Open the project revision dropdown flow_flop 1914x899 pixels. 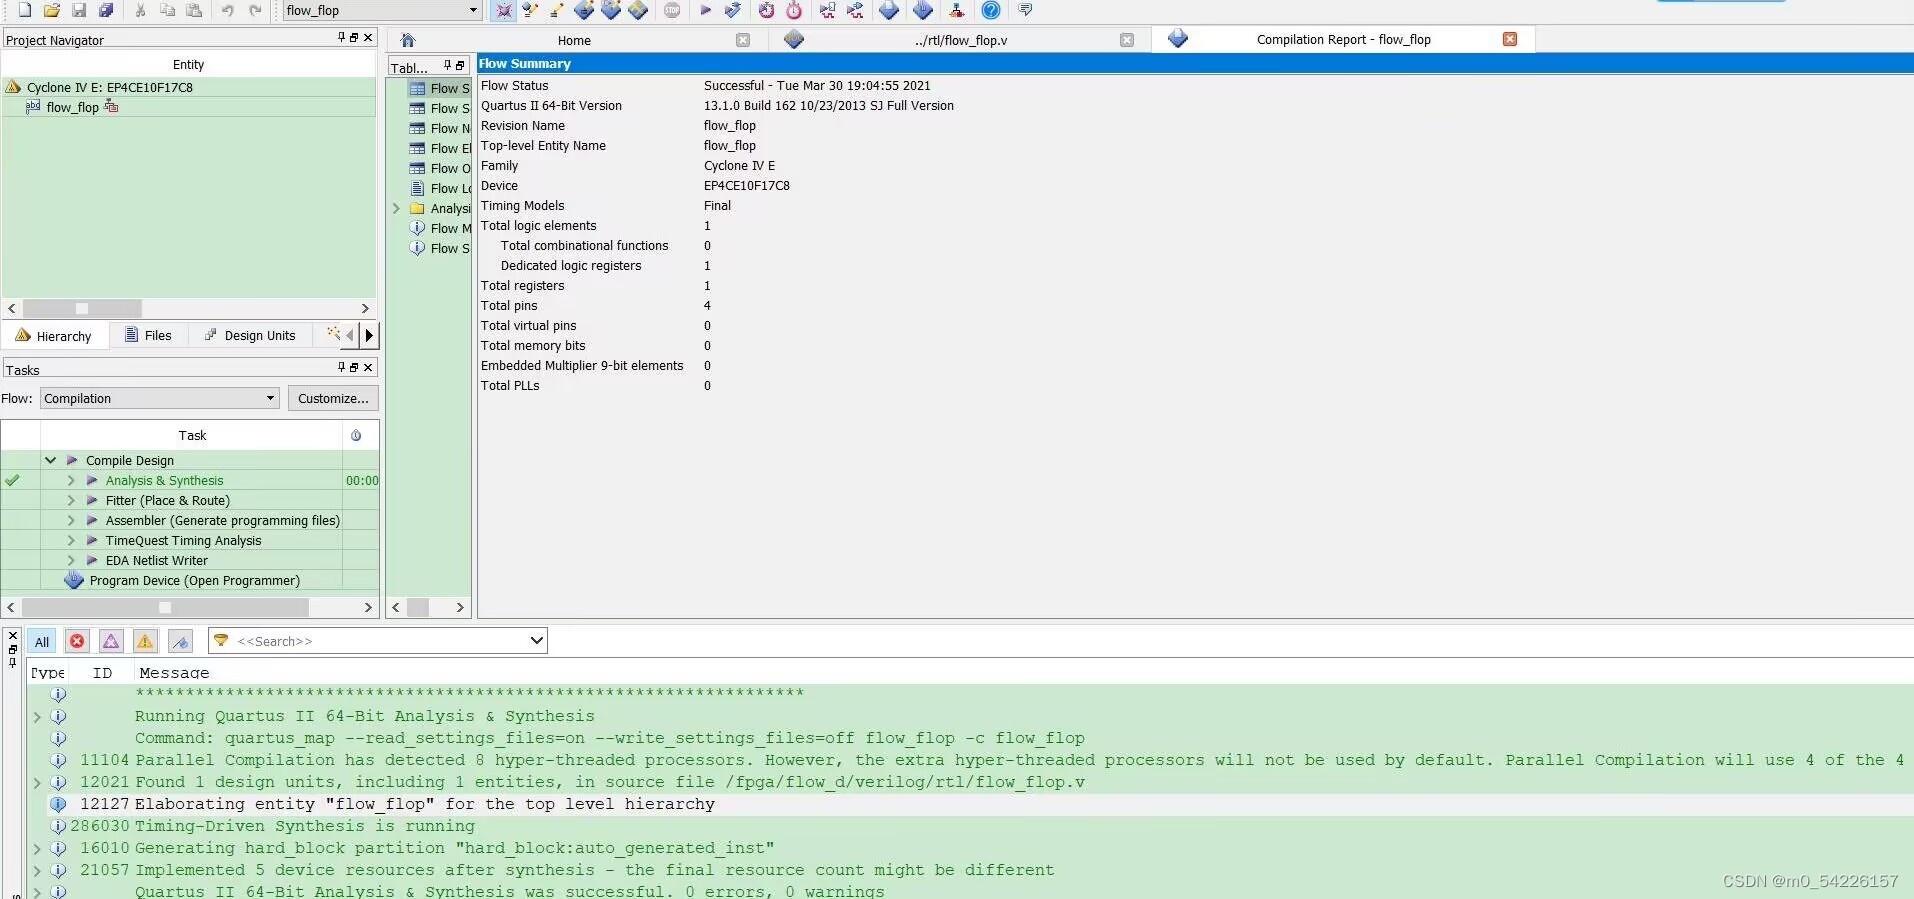381,10
